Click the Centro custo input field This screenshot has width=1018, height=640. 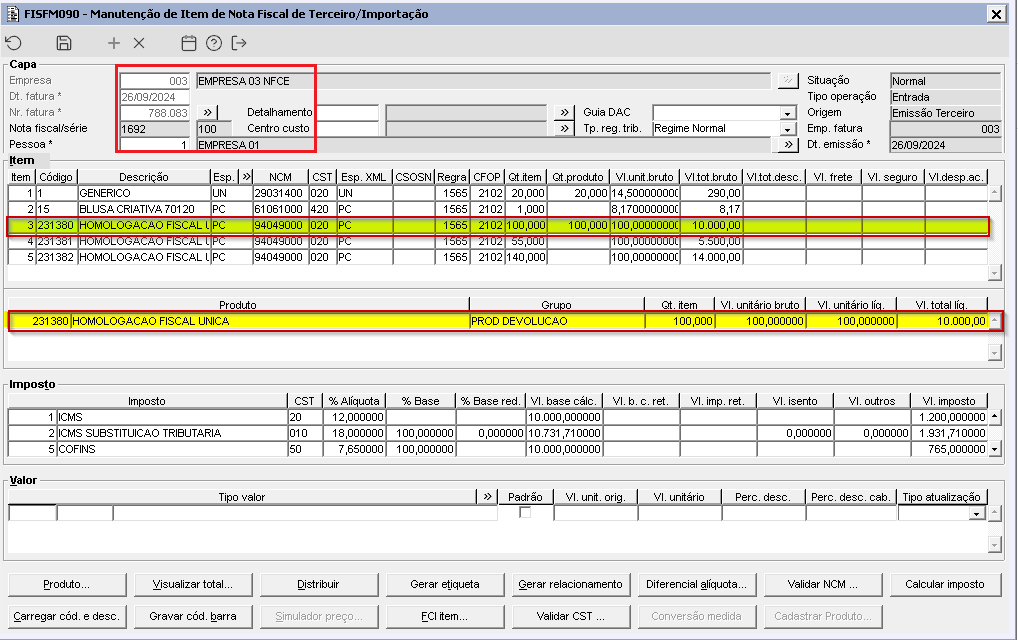pyautogui.click(x=347, y=129)
